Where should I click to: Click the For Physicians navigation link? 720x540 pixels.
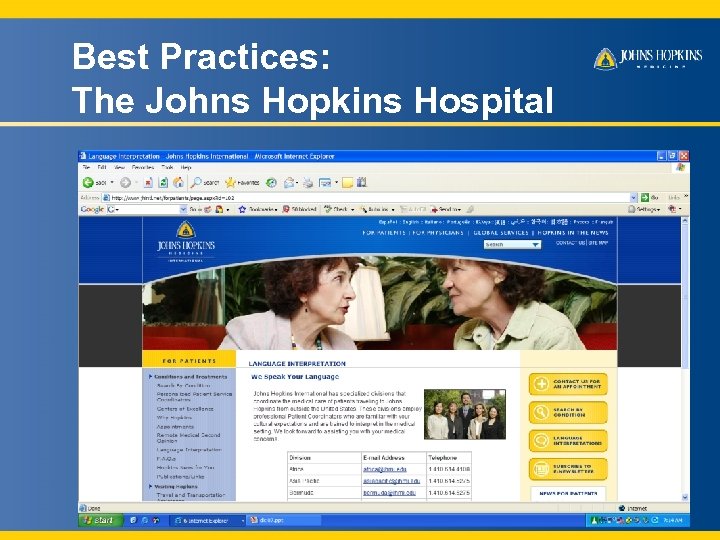click(x=438, y=233)
